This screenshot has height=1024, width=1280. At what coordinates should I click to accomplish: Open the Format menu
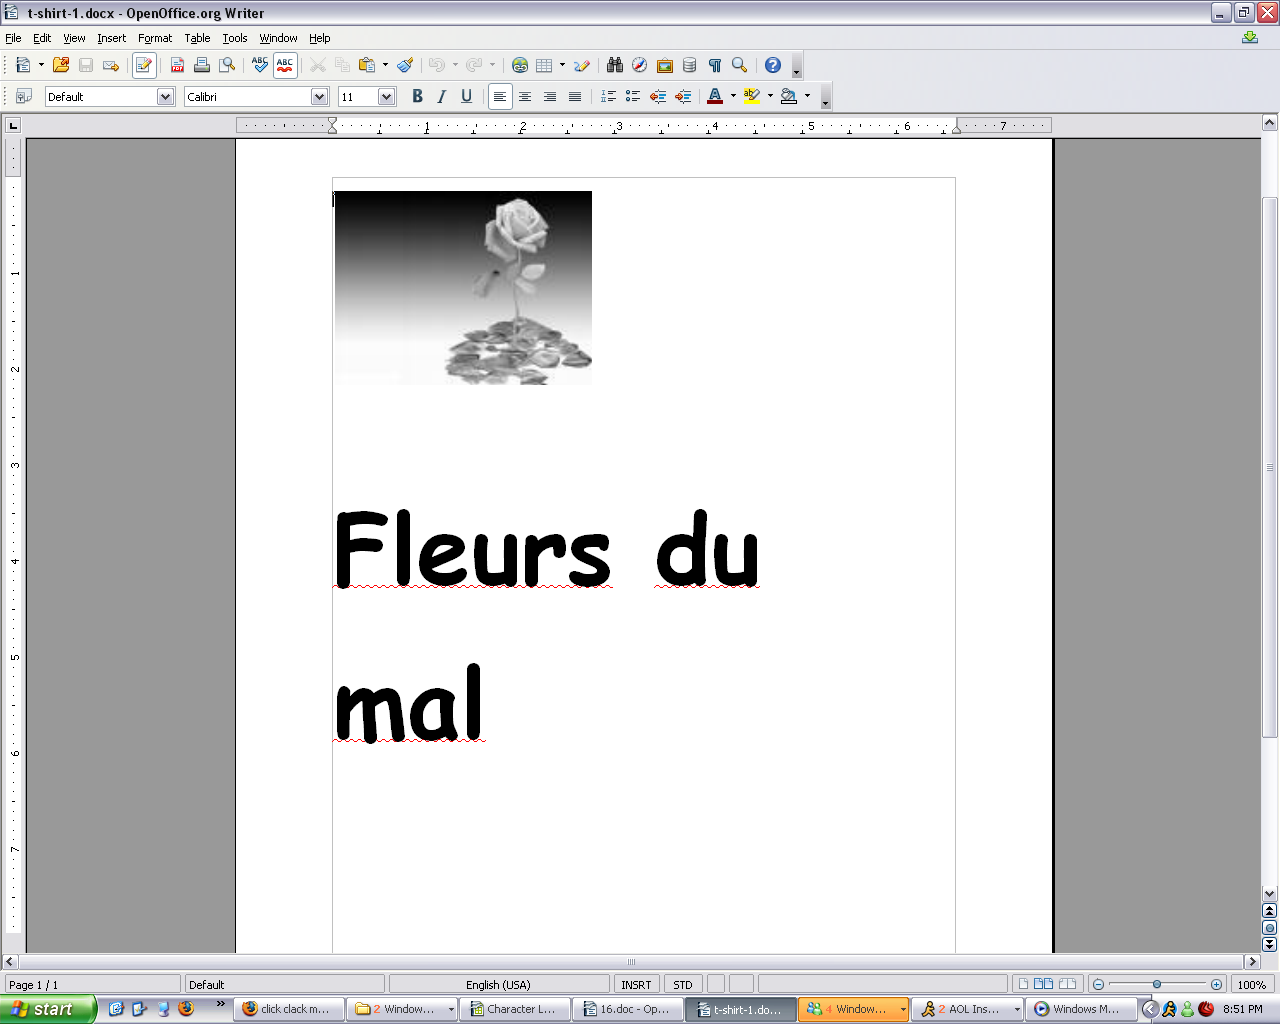click(155, 38)
